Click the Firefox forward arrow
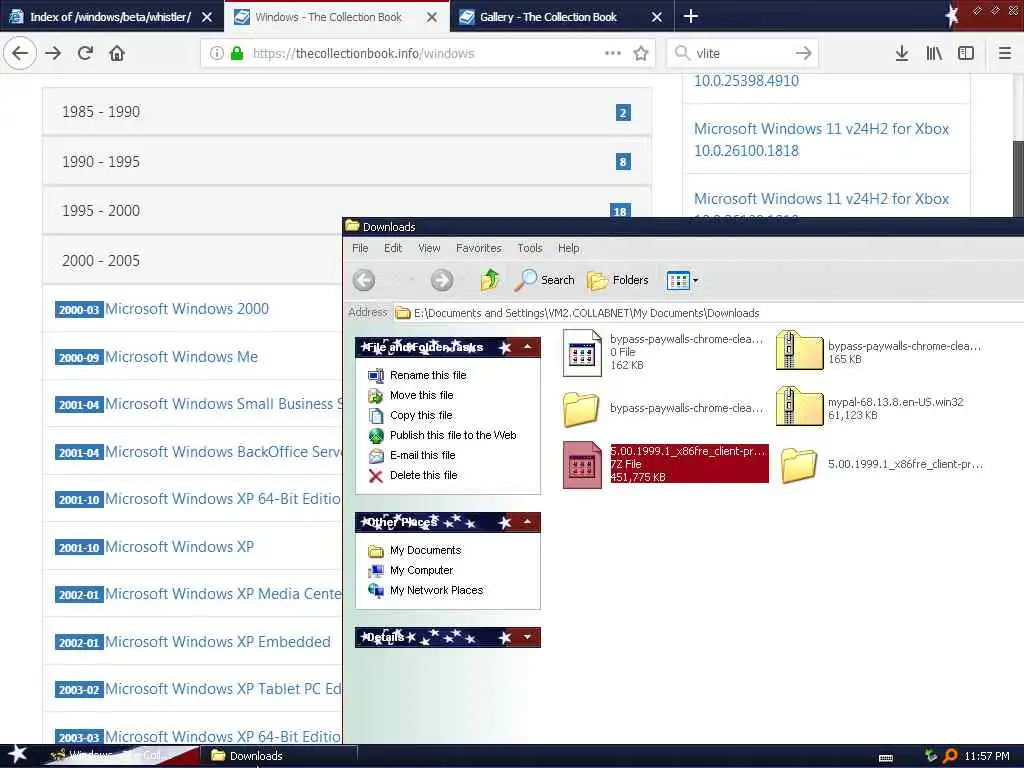The height and width of the screenshot is (768, 1024). 53,53
